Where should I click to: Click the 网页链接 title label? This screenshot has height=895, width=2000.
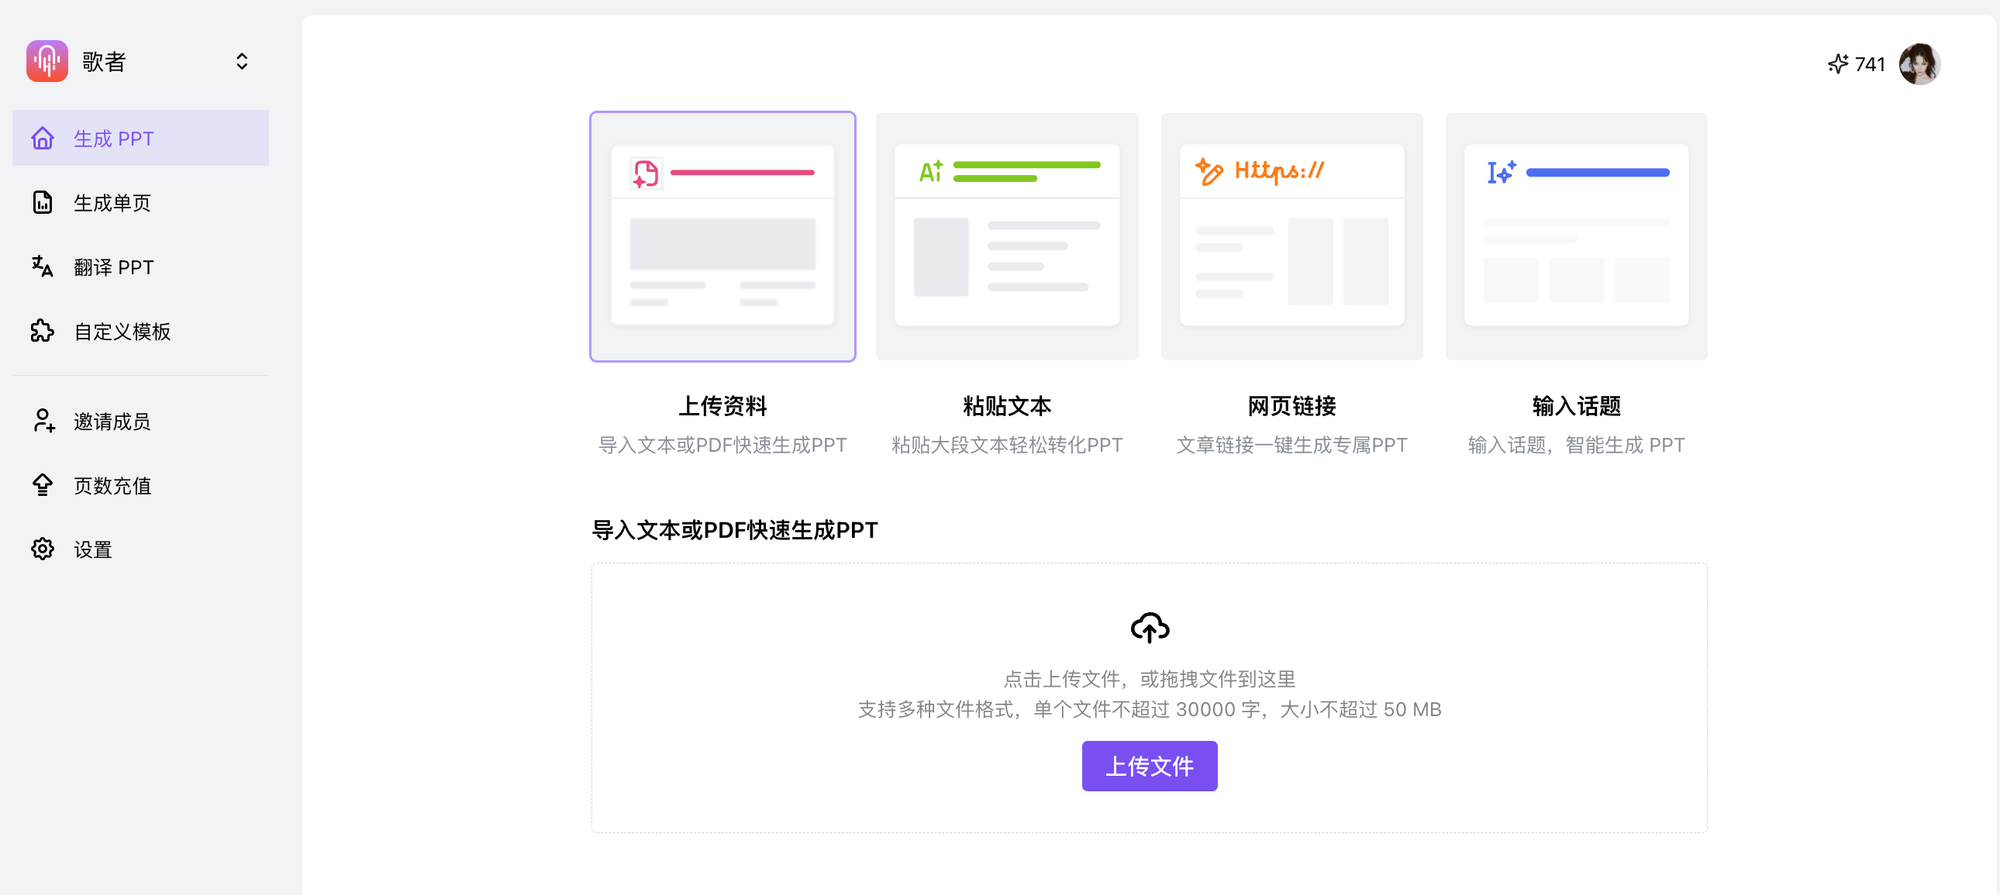click(x=1292, y=406)
